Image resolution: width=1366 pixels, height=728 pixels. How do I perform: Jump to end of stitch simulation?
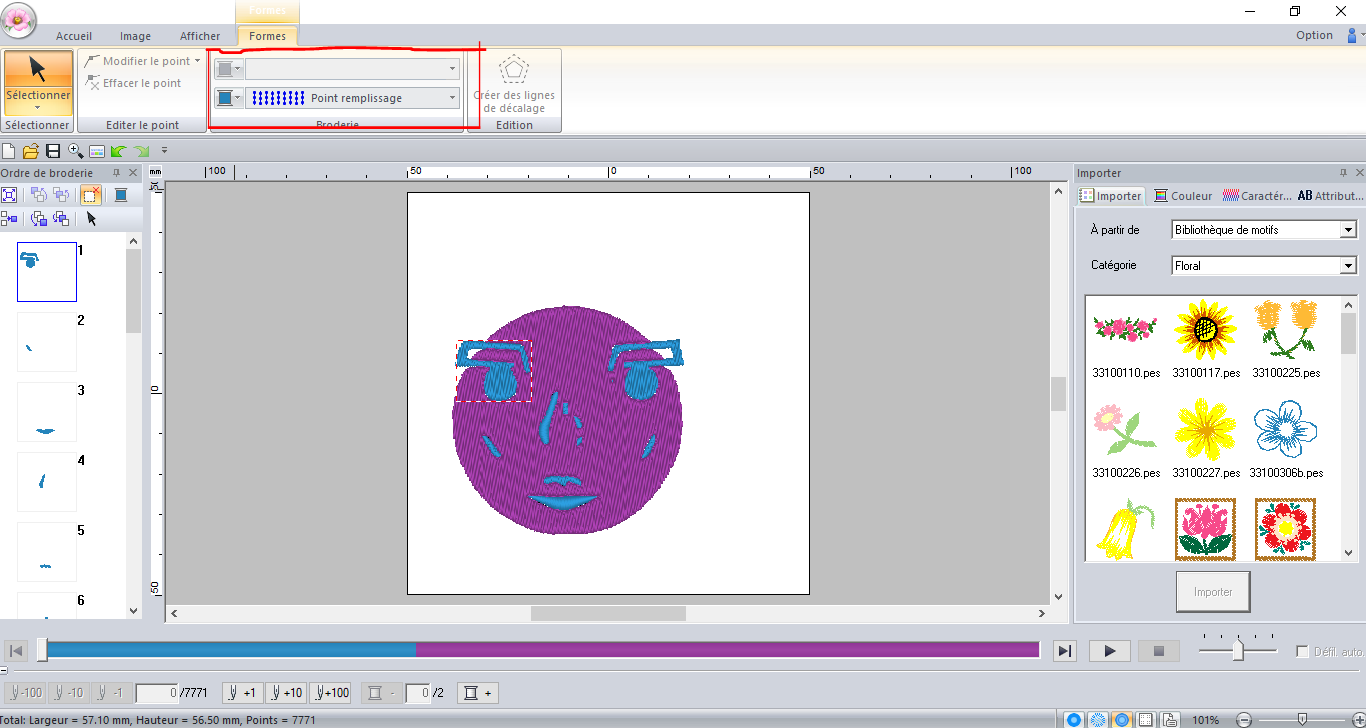1065,651
